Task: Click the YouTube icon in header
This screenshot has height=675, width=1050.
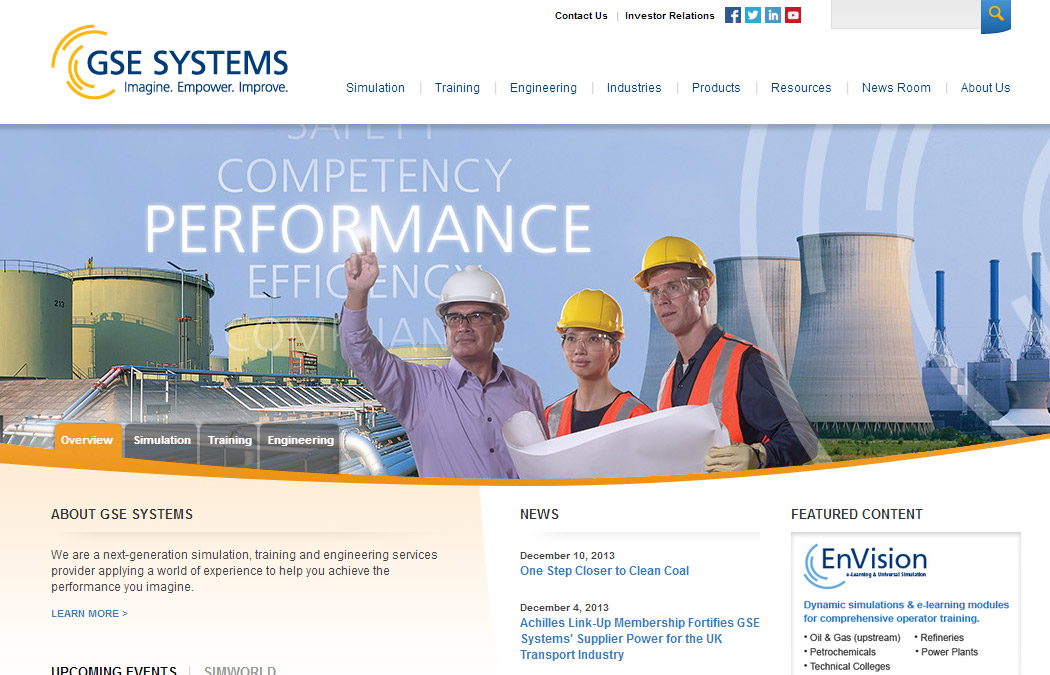Action: 793,15
